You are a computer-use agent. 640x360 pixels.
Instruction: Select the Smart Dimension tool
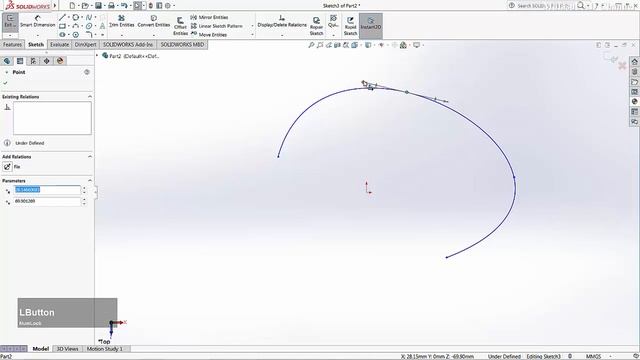[x=38, y=21]
